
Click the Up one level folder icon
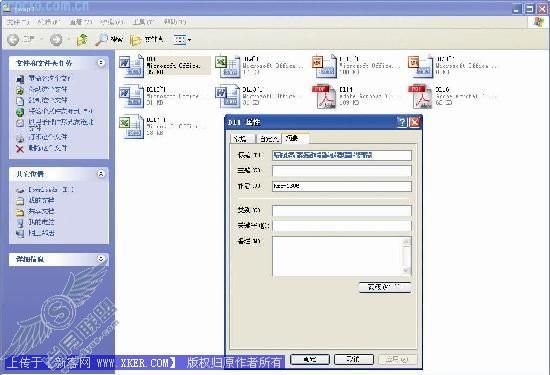tap(82, 40)
